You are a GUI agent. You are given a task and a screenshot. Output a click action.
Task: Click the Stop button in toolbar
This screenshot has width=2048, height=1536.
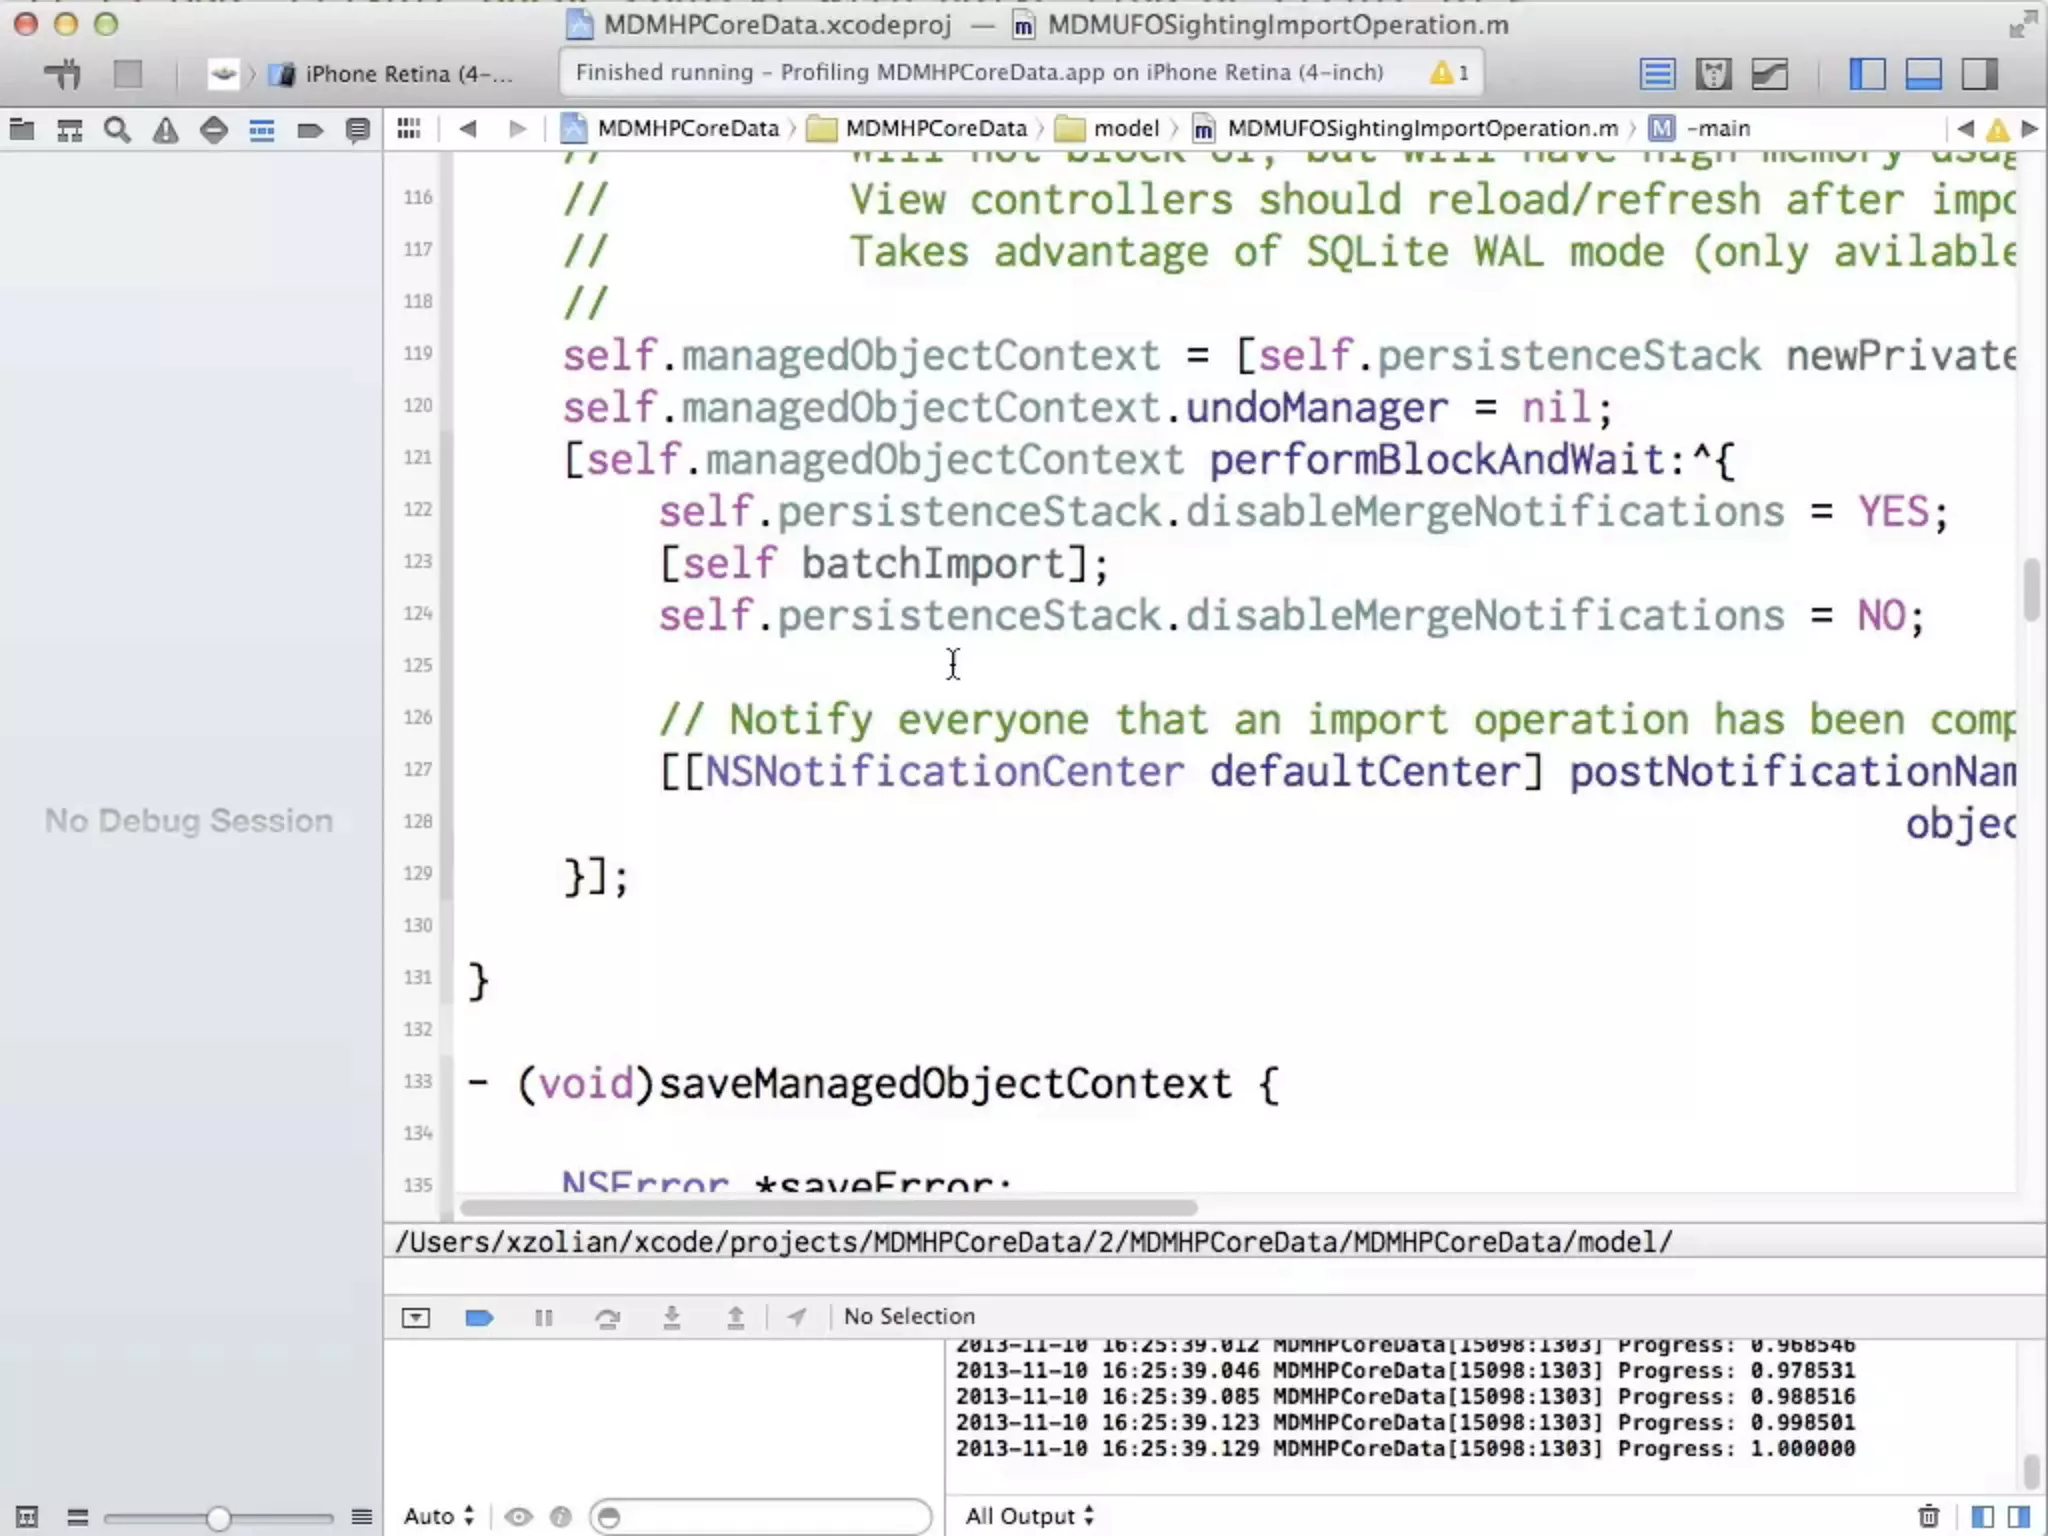point(128,73)
